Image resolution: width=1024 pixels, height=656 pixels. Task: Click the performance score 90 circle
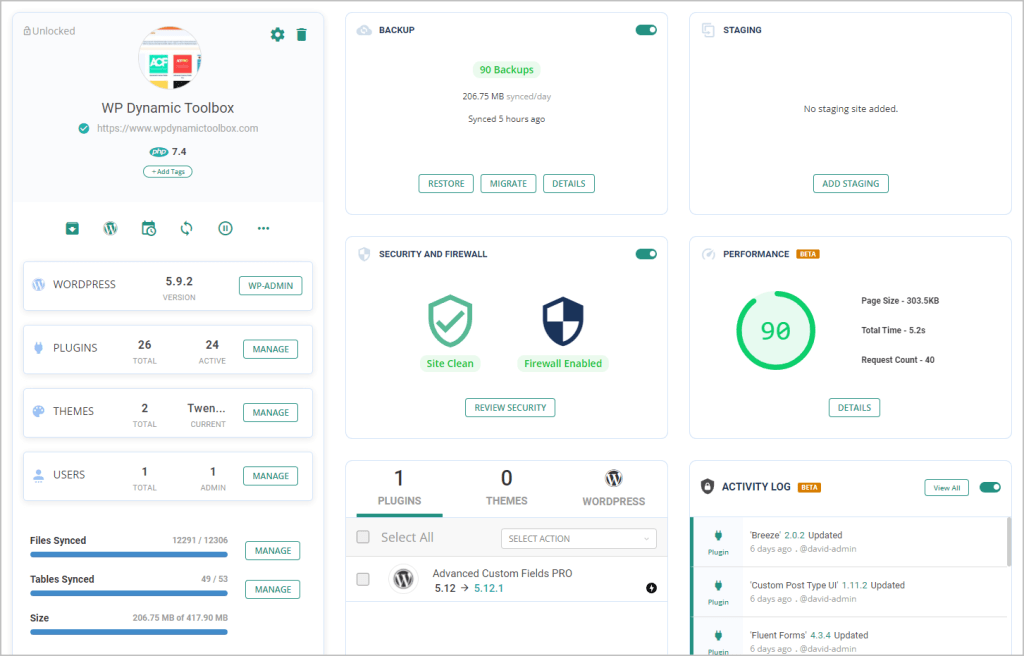tap(776, 331)
